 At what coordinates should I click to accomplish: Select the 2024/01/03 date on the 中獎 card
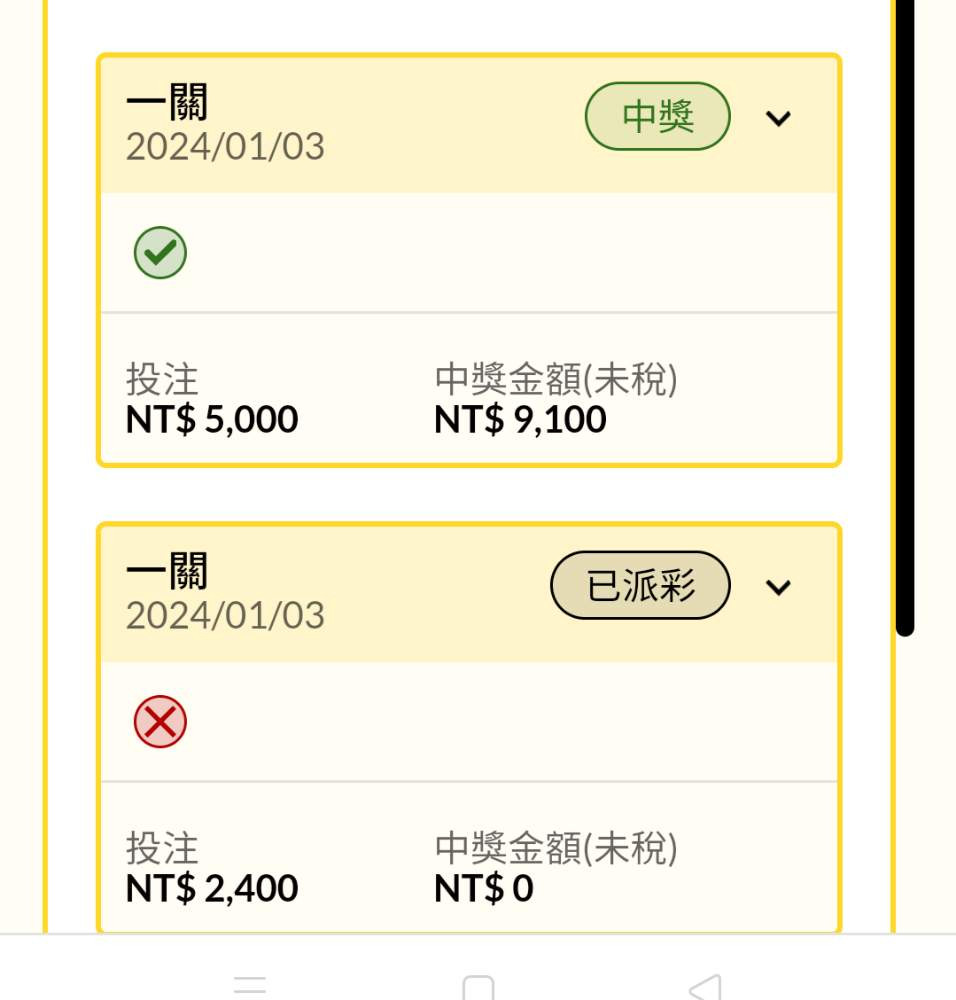(x=225, y=147)
